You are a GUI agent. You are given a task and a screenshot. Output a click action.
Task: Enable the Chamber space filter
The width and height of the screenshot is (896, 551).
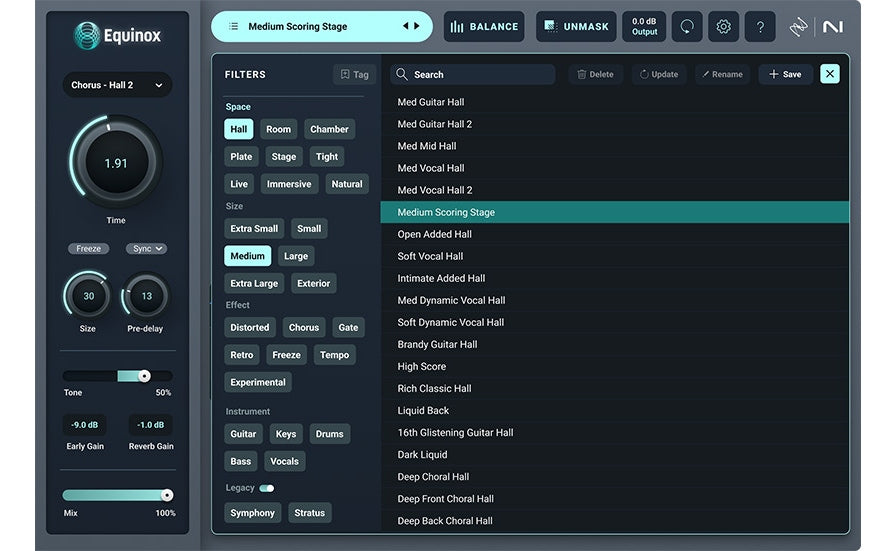click(329, 129)
